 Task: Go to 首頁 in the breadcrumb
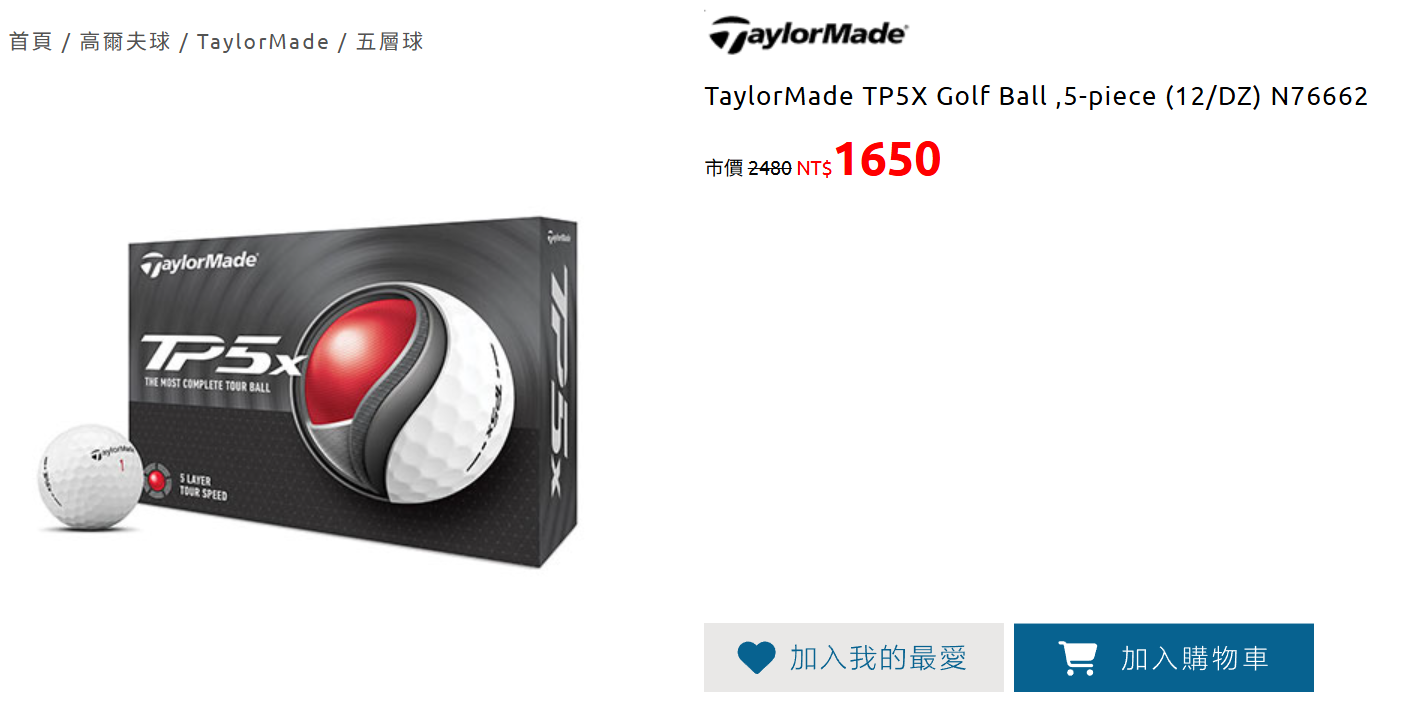pos(31,42)
